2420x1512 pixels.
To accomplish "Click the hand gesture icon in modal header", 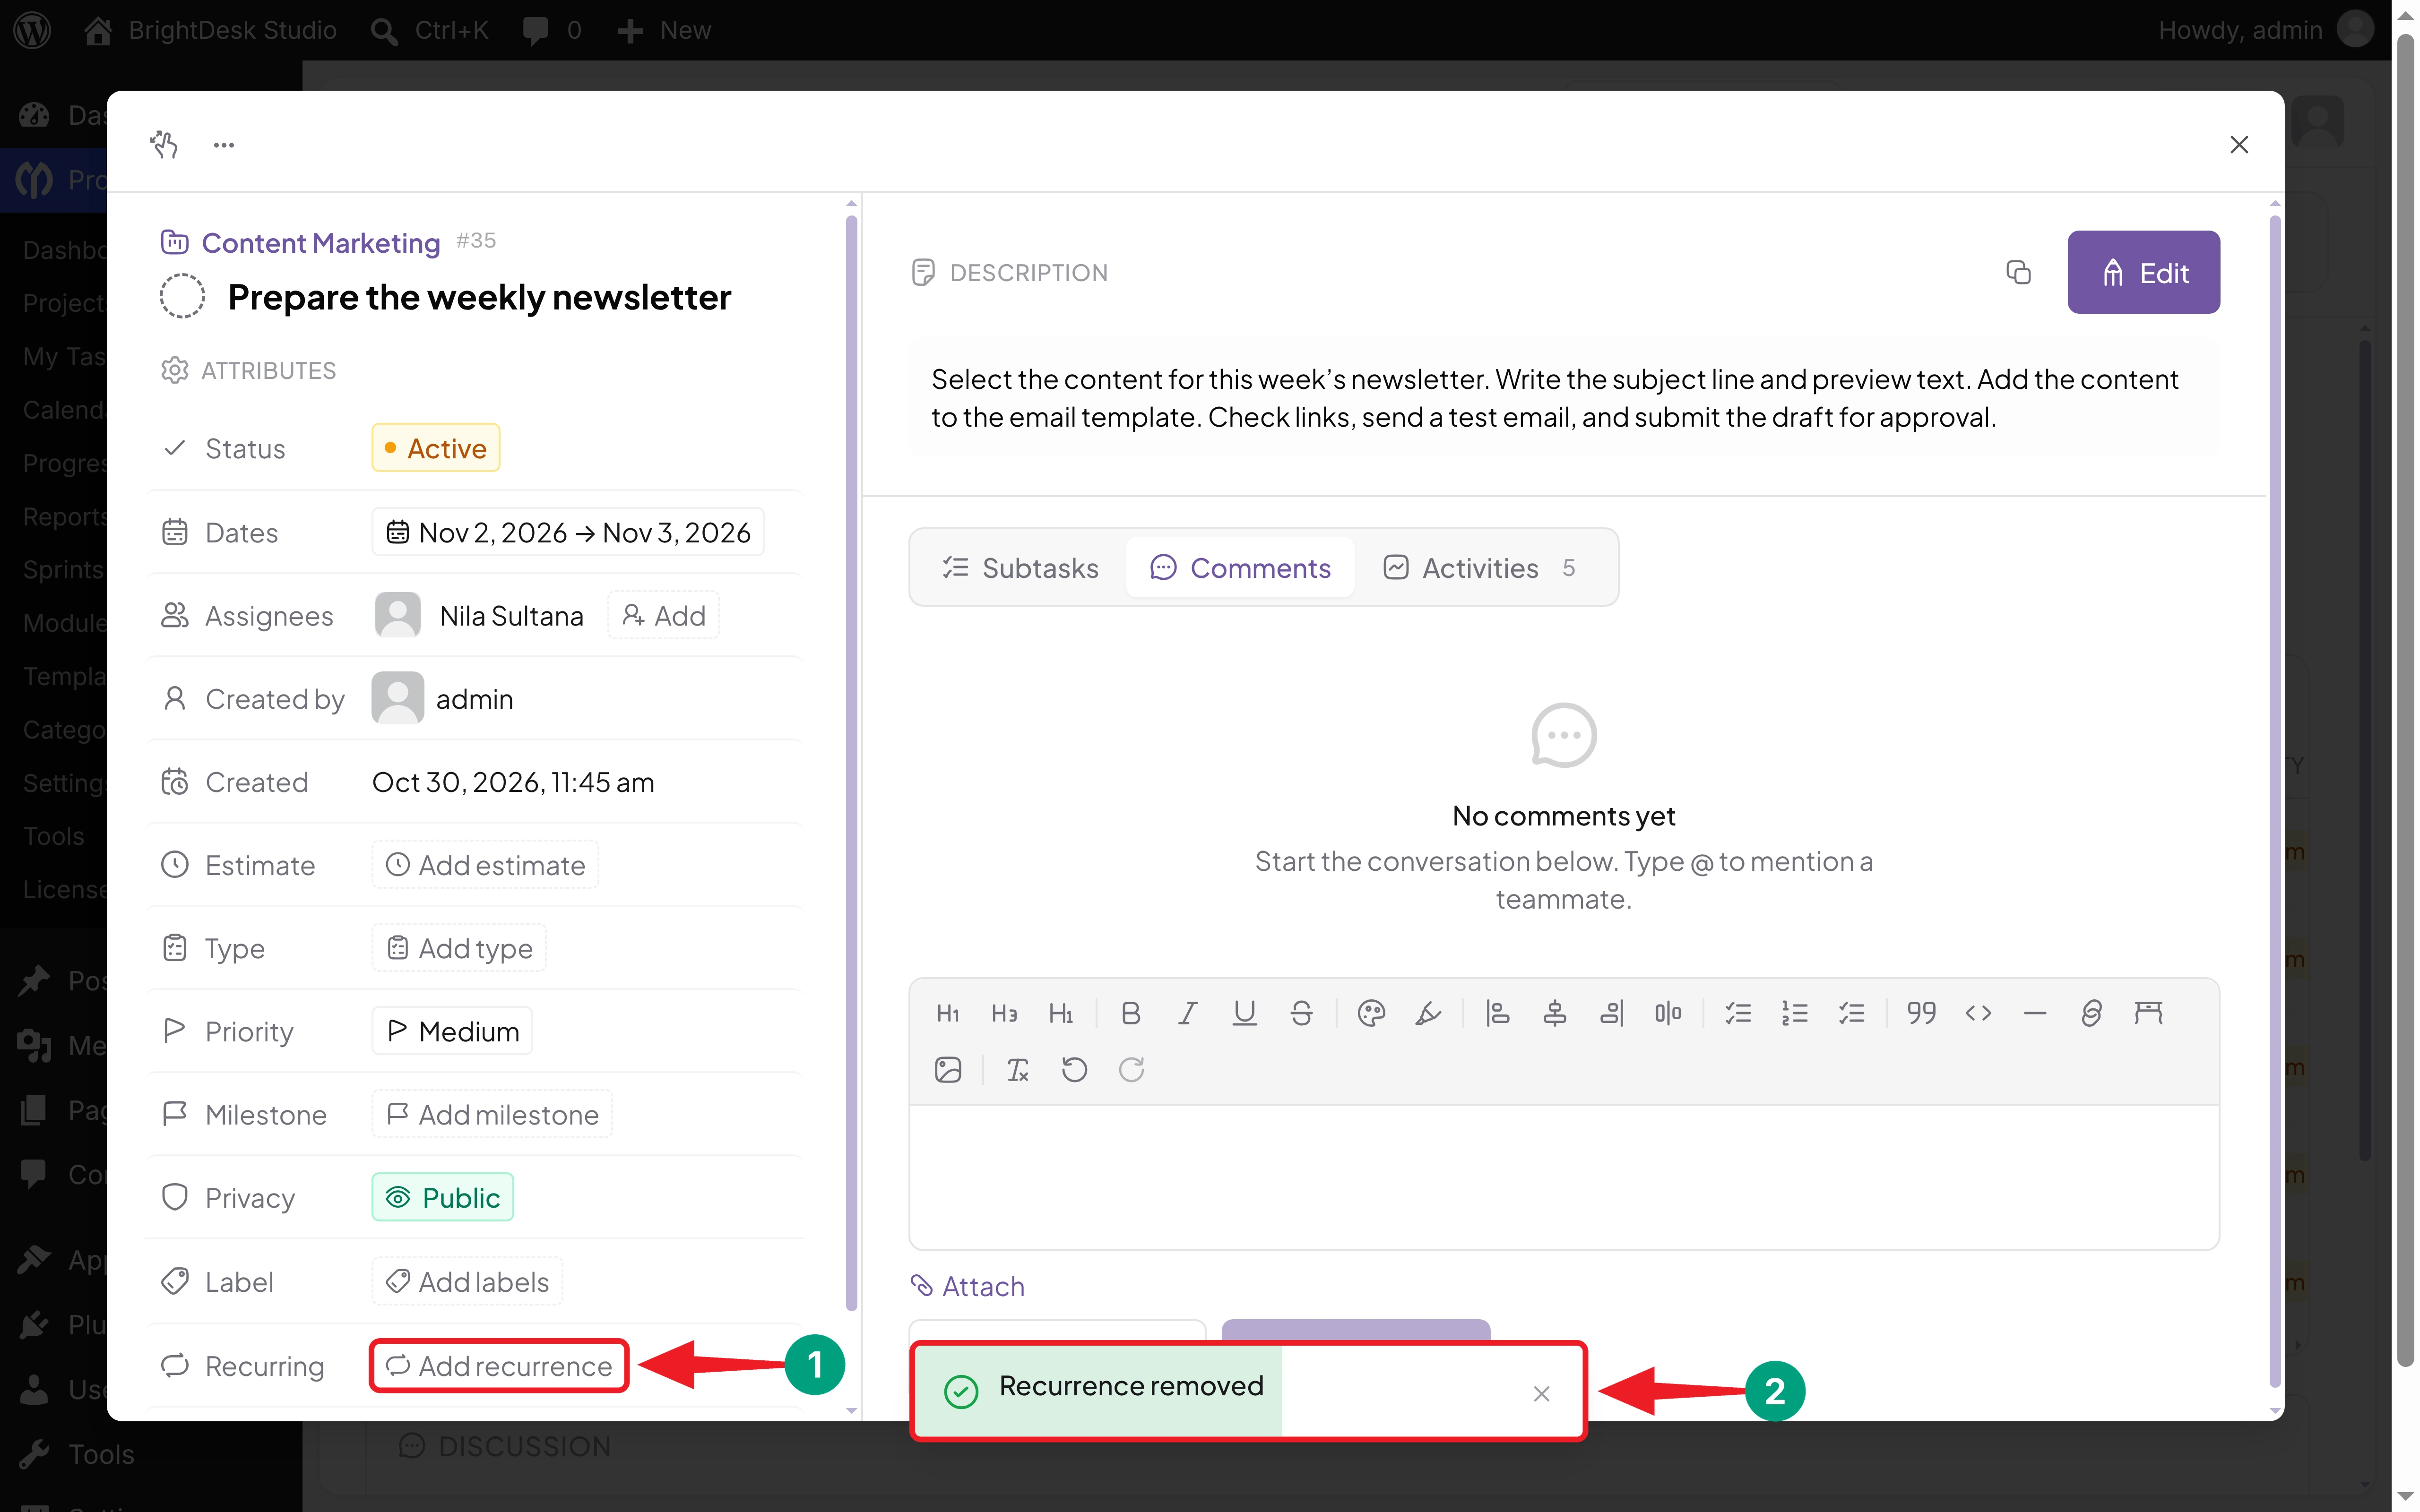I will coord(164,145).
